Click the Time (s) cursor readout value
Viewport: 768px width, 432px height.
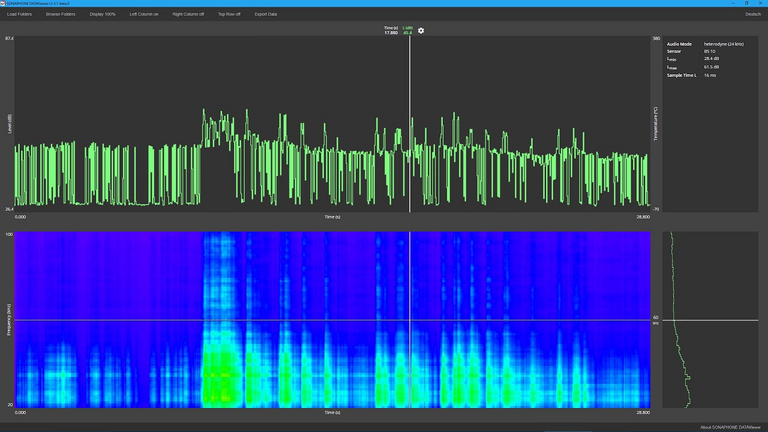[x=391, y=33]
